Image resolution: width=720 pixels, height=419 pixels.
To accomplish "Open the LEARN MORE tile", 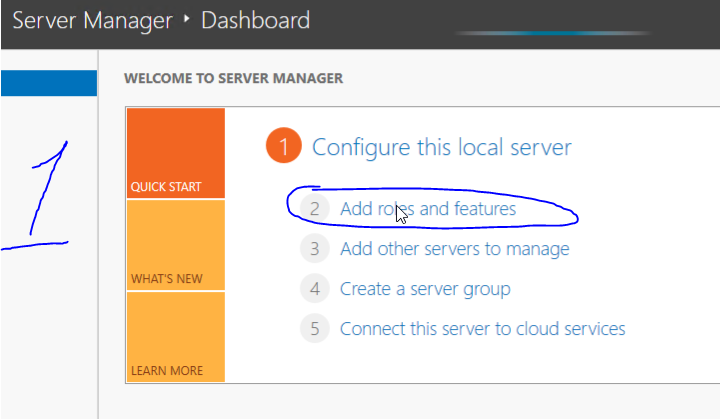I will click(175, 338).
